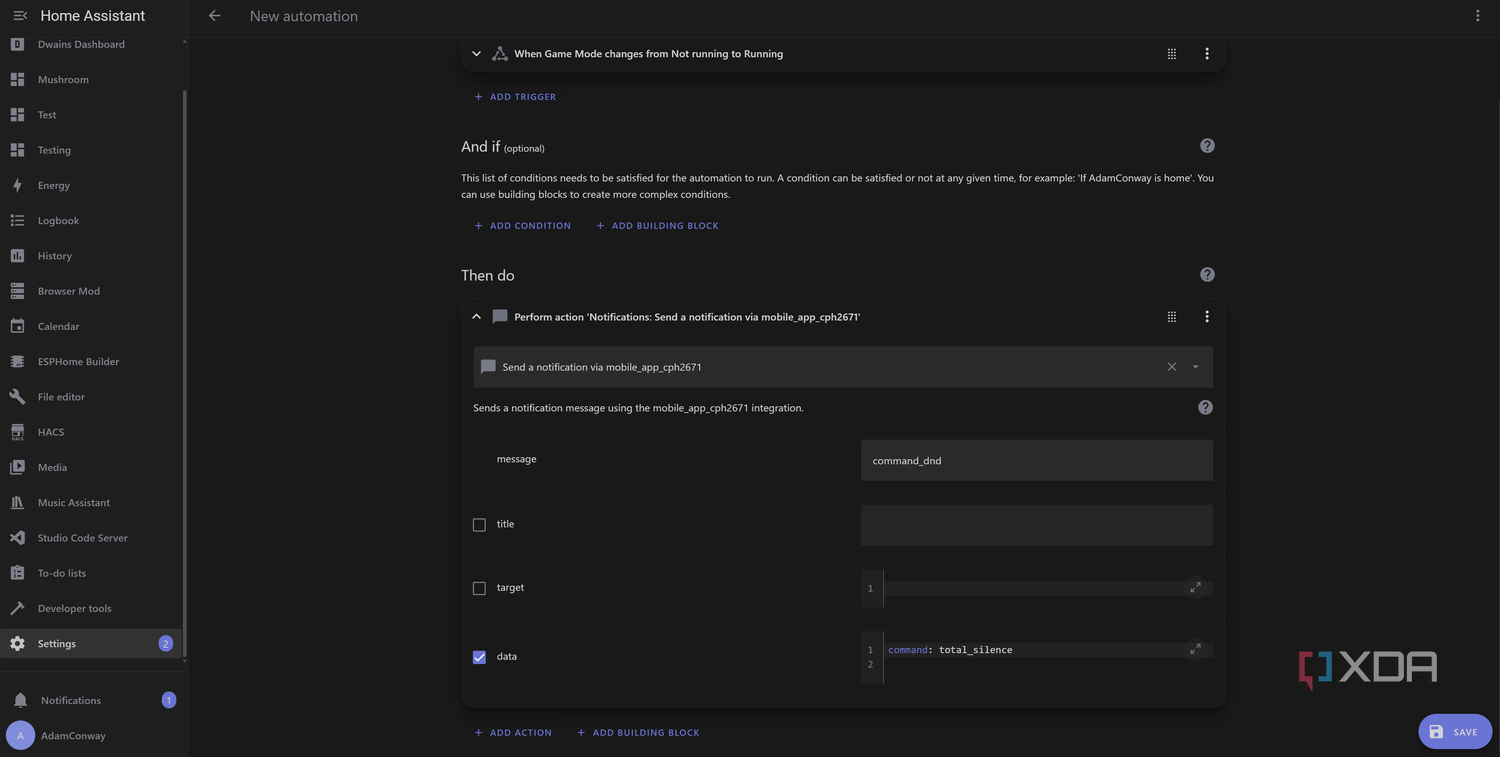Image resolution: width=1500 pixels, height=757 pixels.
Task: Open Studio Code Server in the sidebar
Action: coord(92,538)
